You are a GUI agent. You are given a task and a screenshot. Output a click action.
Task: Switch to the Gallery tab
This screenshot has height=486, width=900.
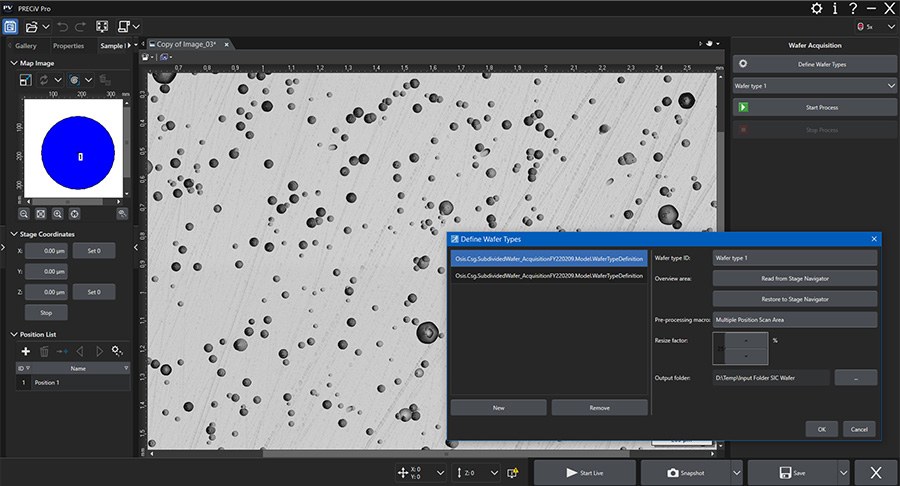(25, 45)
